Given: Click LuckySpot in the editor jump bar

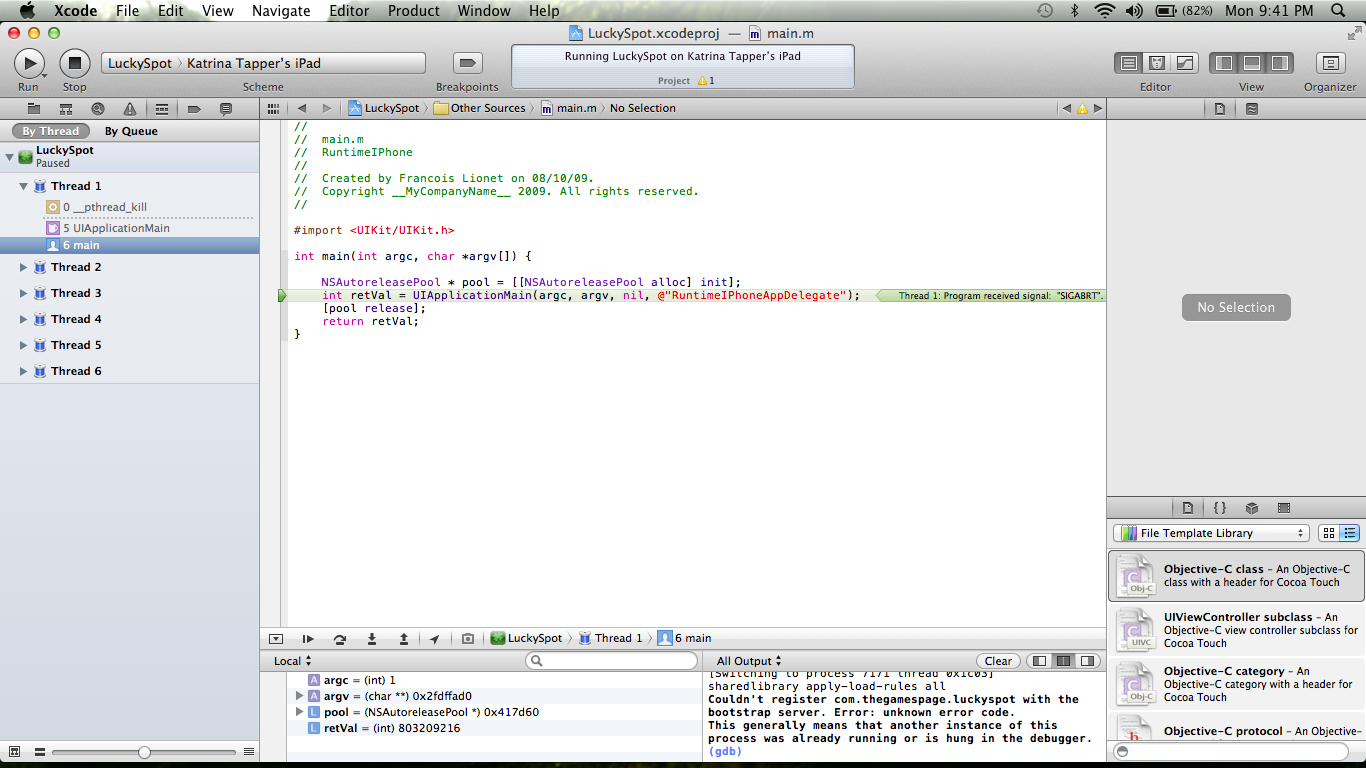Looking at the screenshot, I should click(x=383, y=108).
